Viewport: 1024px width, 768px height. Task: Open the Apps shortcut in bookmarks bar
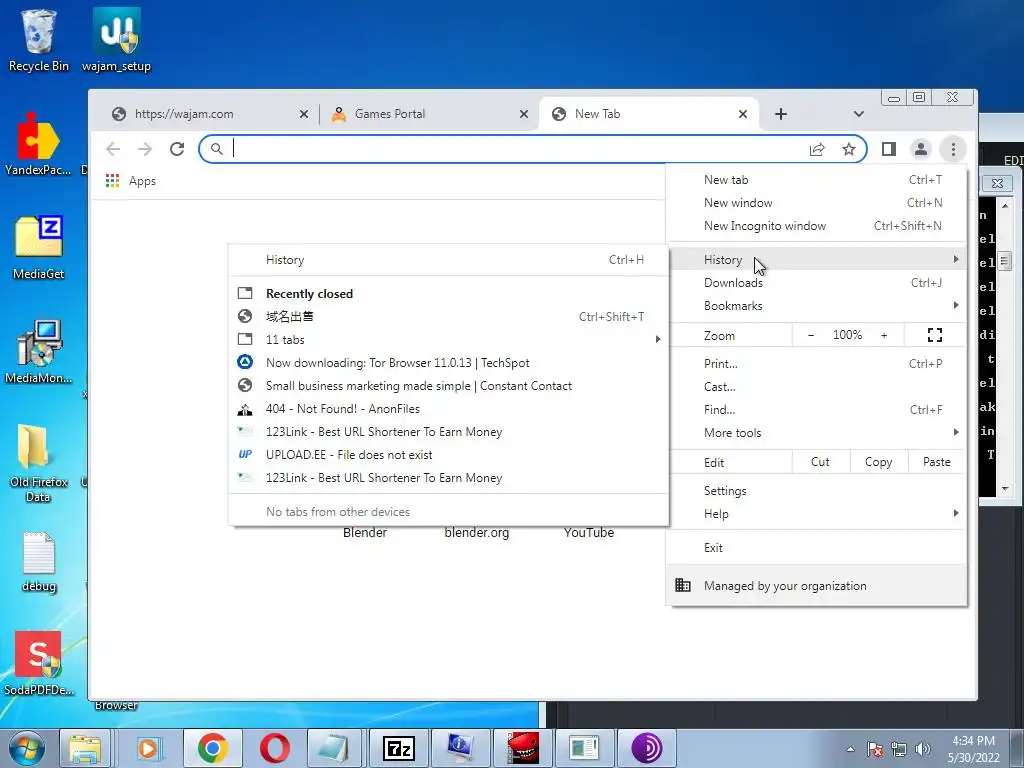[x=131, y=181]
